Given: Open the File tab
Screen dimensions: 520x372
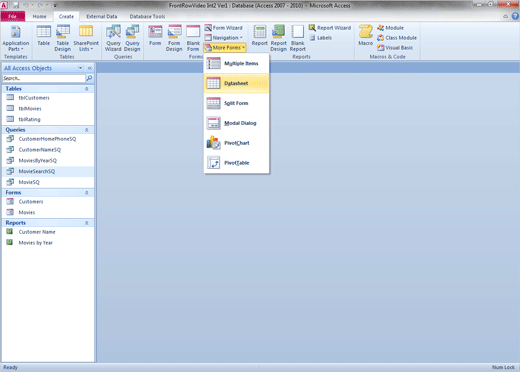Looking at the screenshot, I should pyautogui.click(x=13, y=16).
